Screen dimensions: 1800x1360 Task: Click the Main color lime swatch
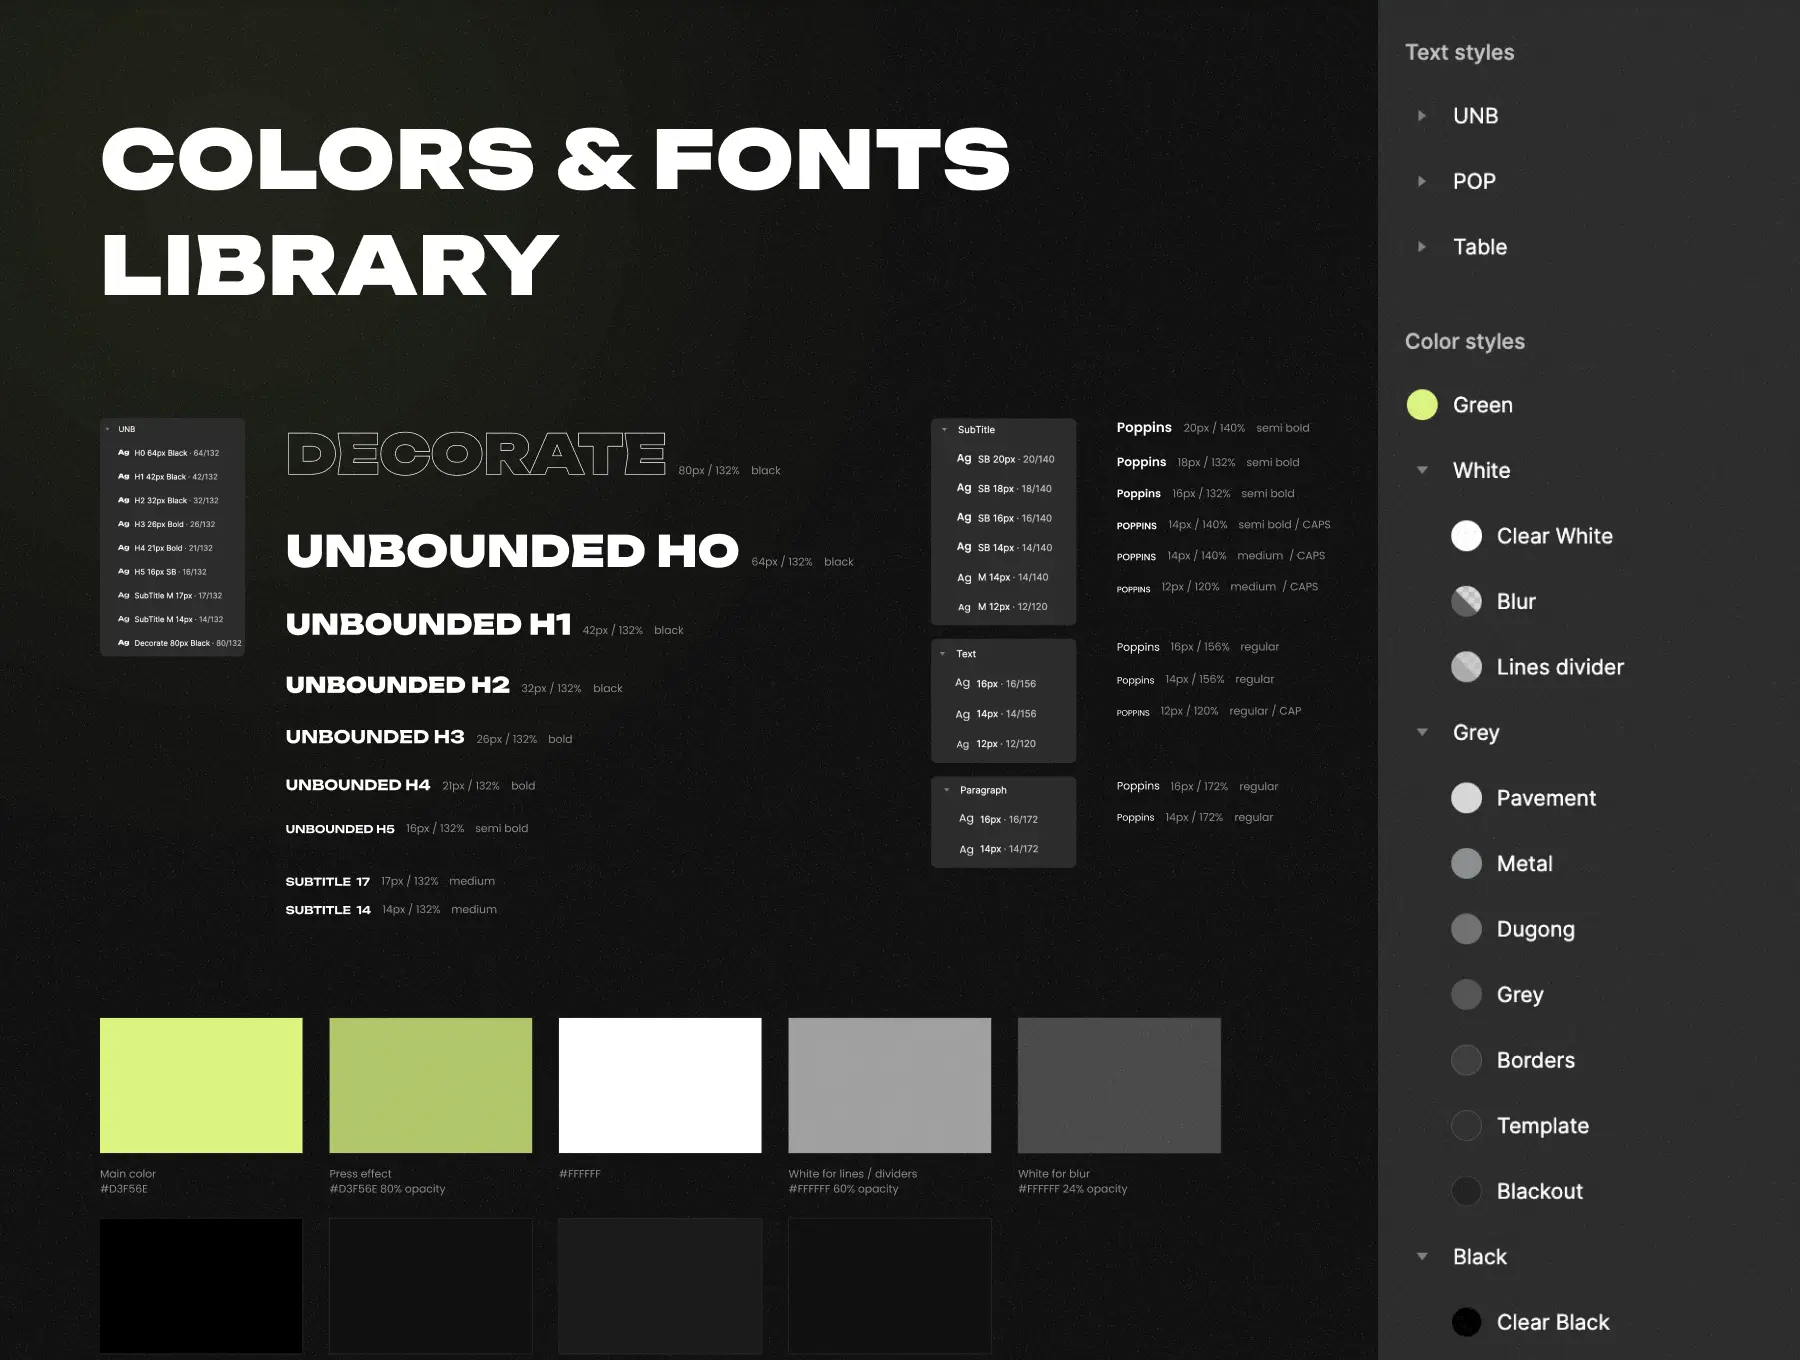pyautogui.click(x=201, y=1085)
